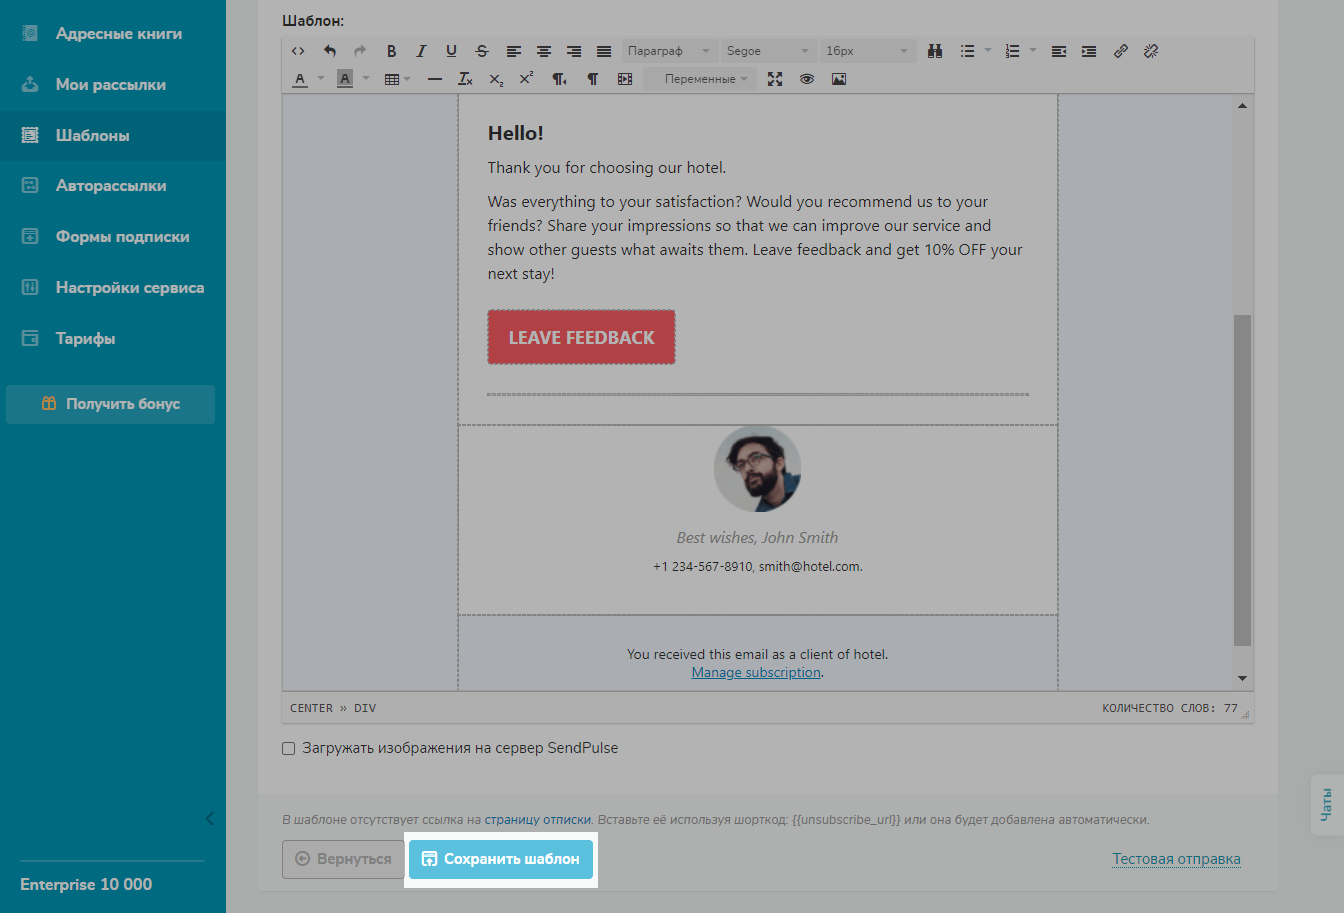
Task: Insert a bullet list
Action: [967, 51]
